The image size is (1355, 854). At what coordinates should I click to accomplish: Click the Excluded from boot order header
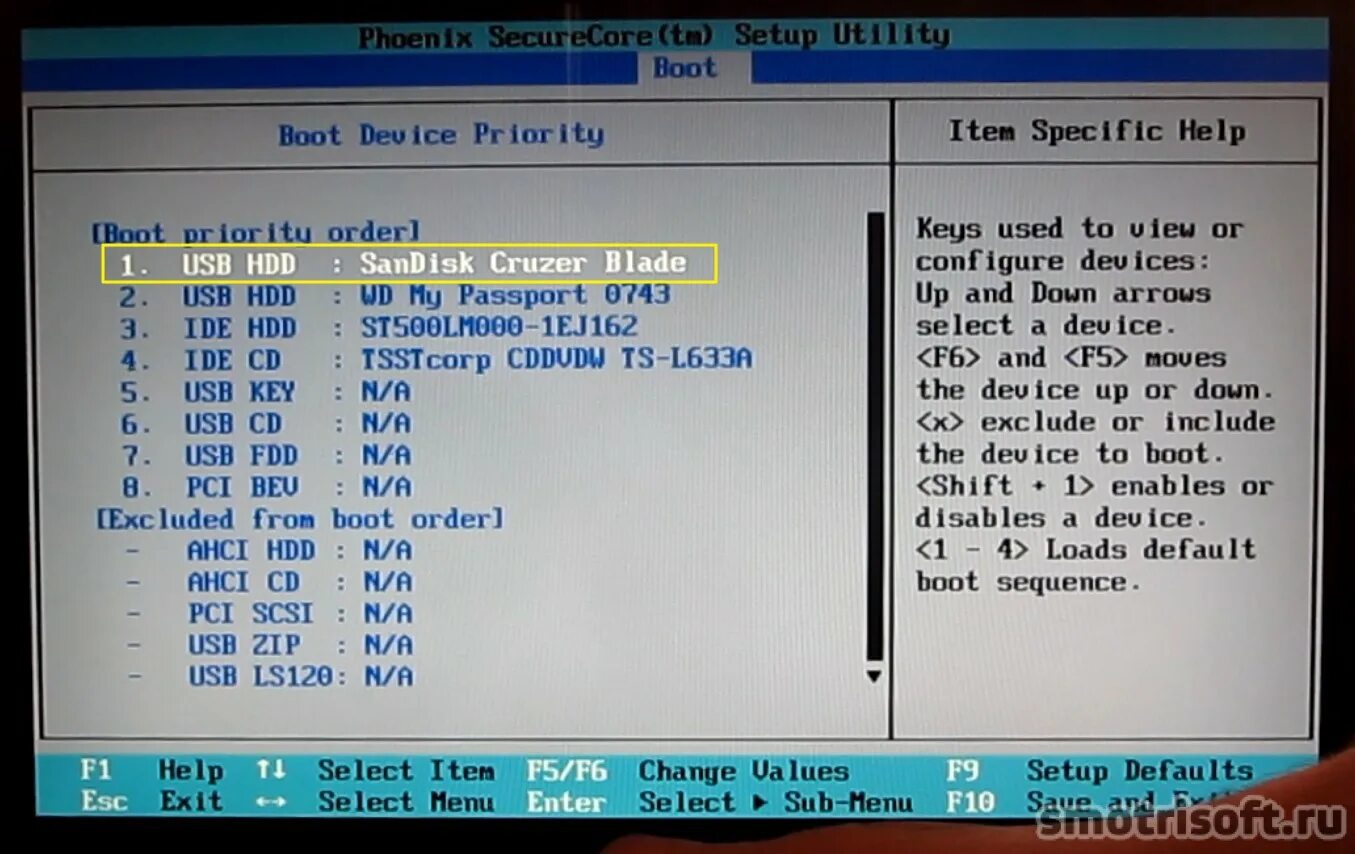299,519
